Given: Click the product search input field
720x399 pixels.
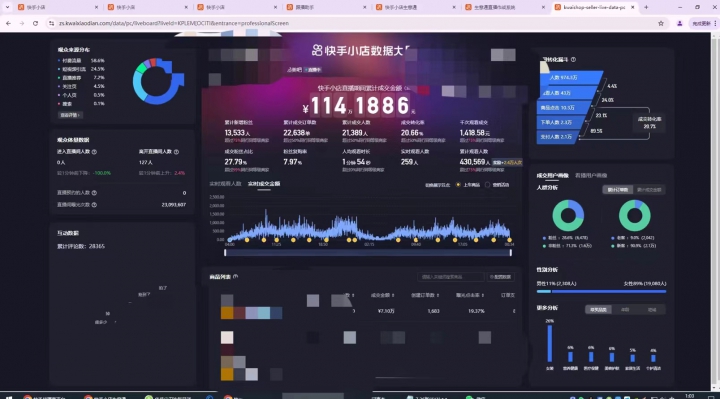Looking at the screenshot, I should 450,277.
